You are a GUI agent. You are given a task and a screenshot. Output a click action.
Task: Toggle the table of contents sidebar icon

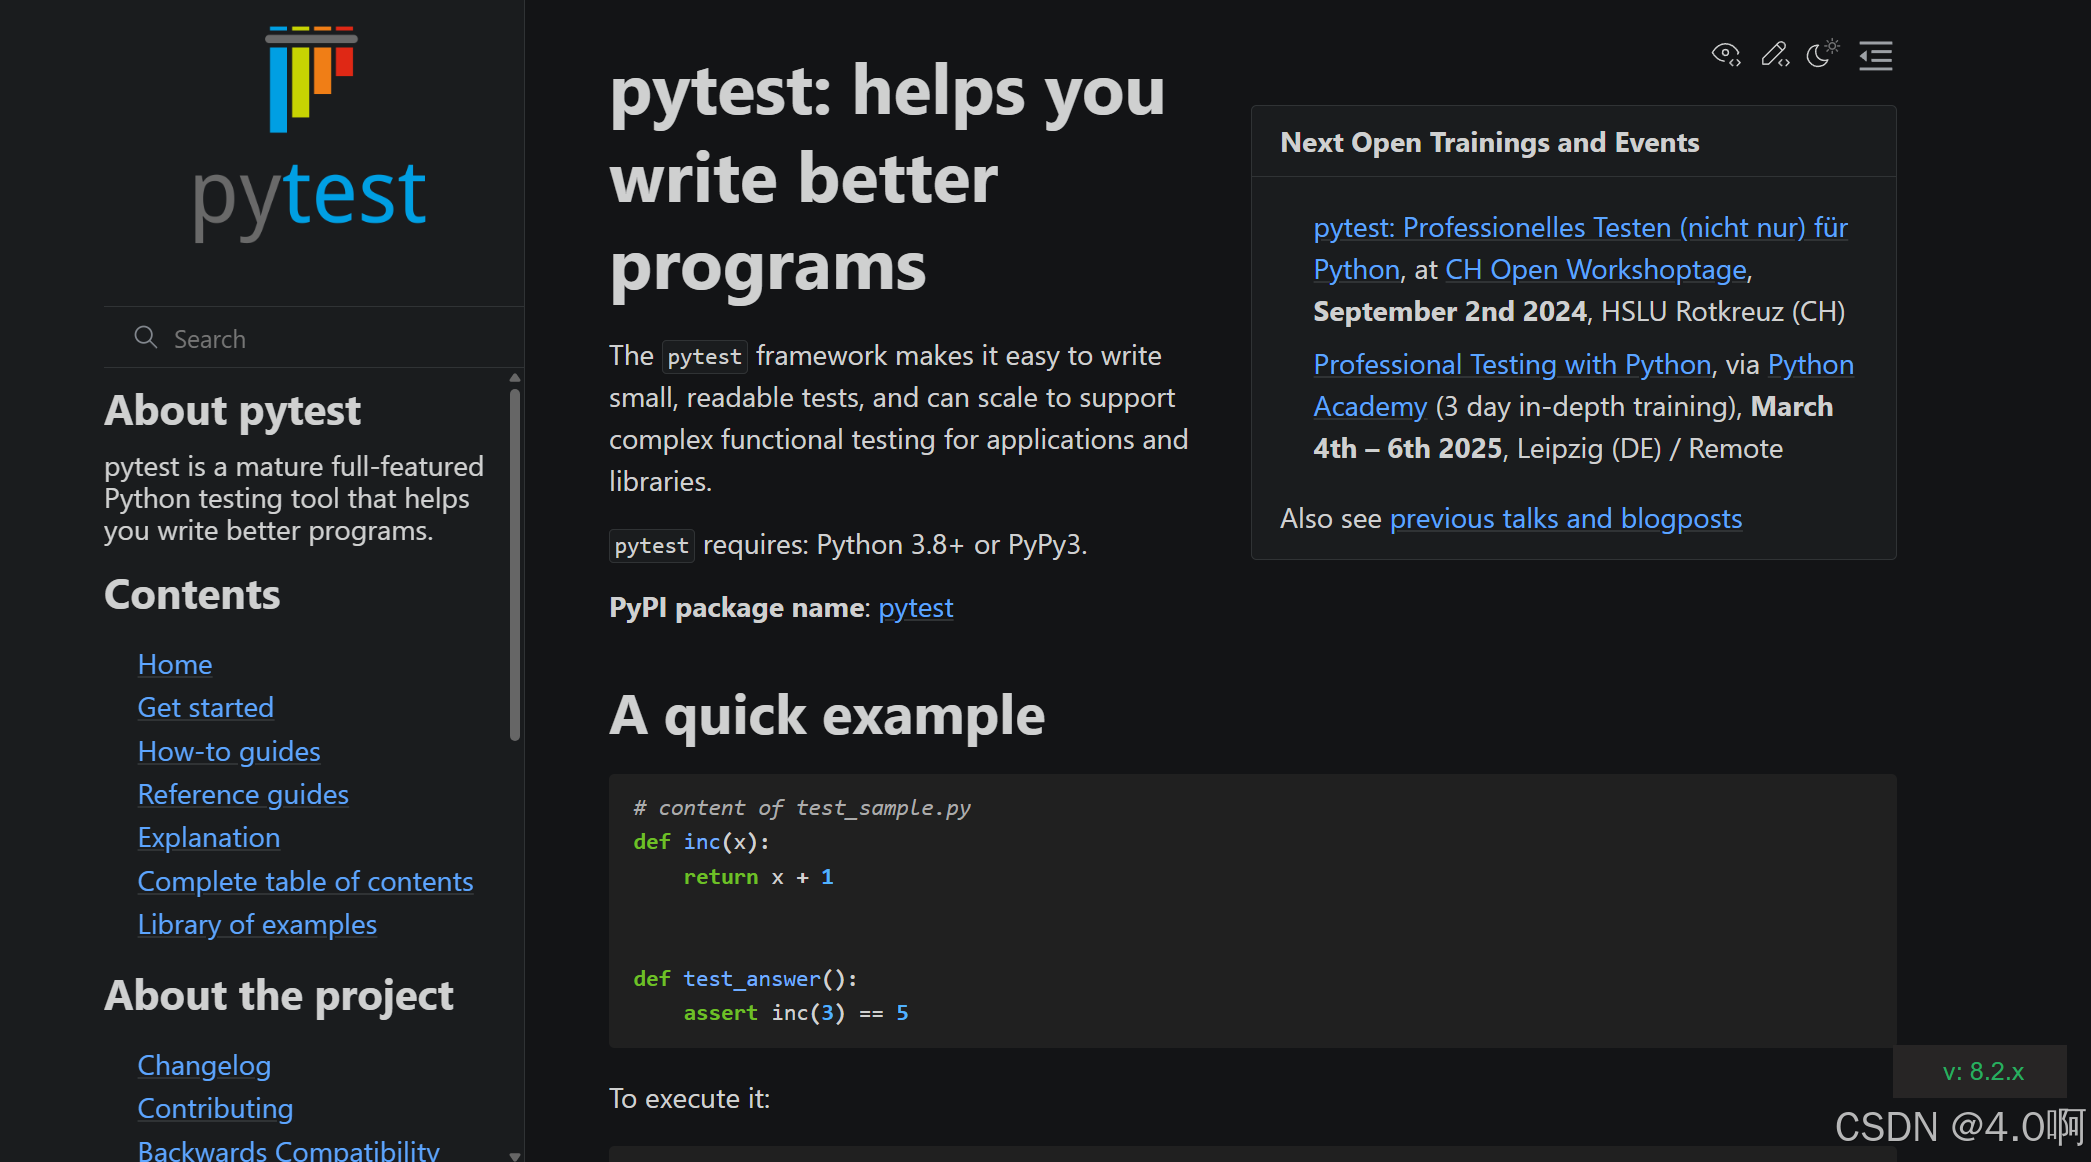(1876, 55)
